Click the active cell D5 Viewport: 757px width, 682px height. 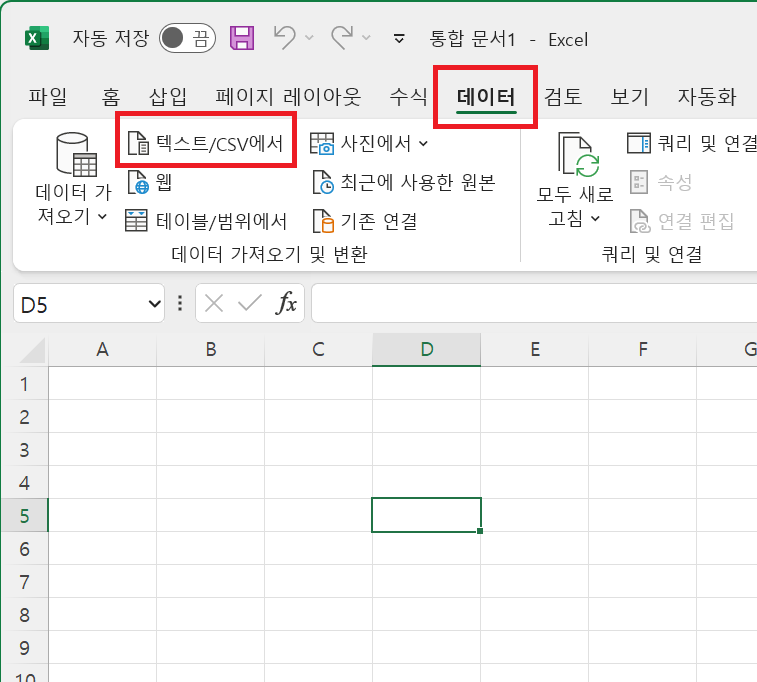pyautogui.click(x=426, y=515)
